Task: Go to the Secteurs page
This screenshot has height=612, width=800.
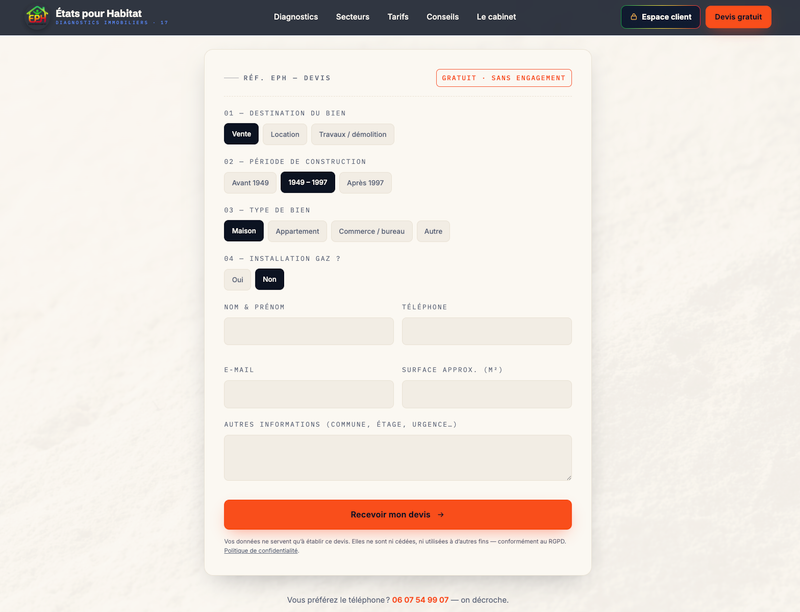Action: pos(353,17)
